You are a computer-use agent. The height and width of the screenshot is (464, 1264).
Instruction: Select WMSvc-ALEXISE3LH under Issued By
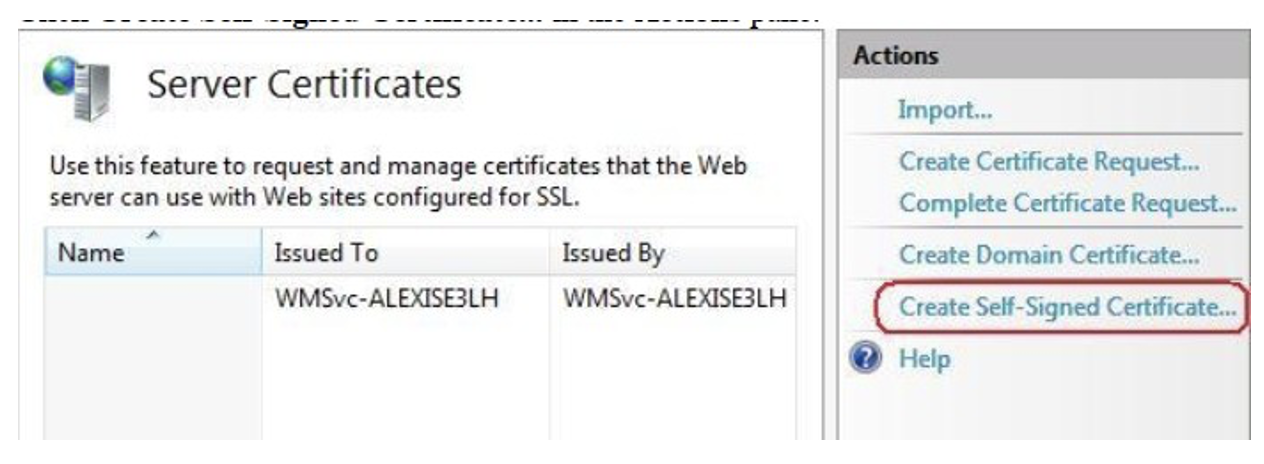coord(675,298)
